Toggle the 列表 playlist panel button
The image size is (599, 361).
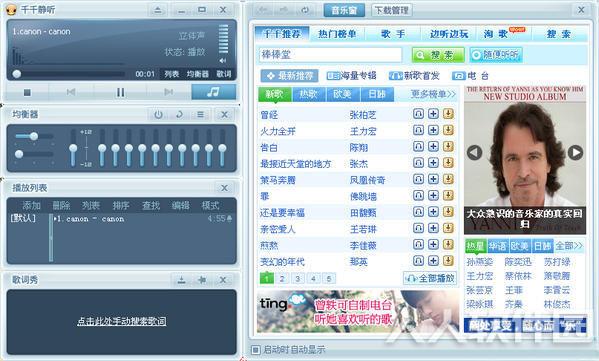tap(172, 74)
